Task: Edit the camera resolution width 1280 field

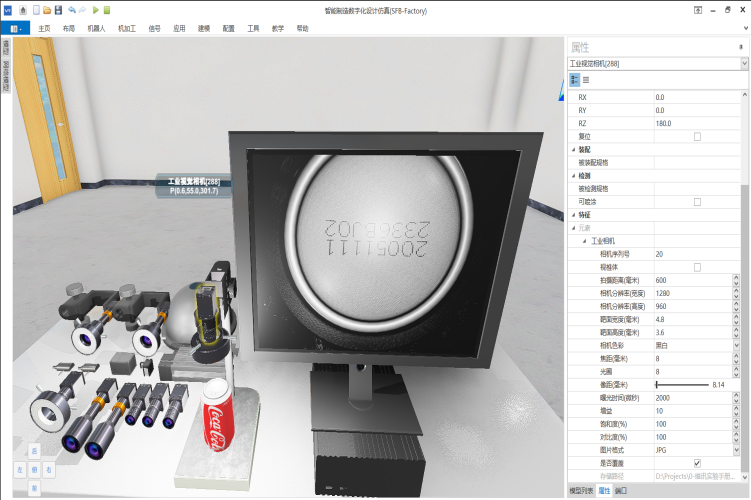Action: pyautogui.click(x=693, y=293)
